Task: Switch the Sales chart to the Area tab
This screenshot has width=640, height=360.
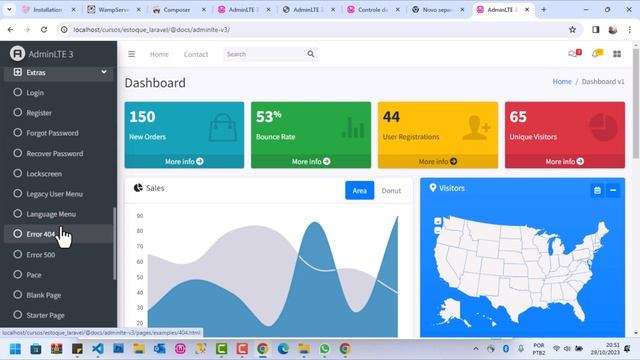Action: pos(360,191)
